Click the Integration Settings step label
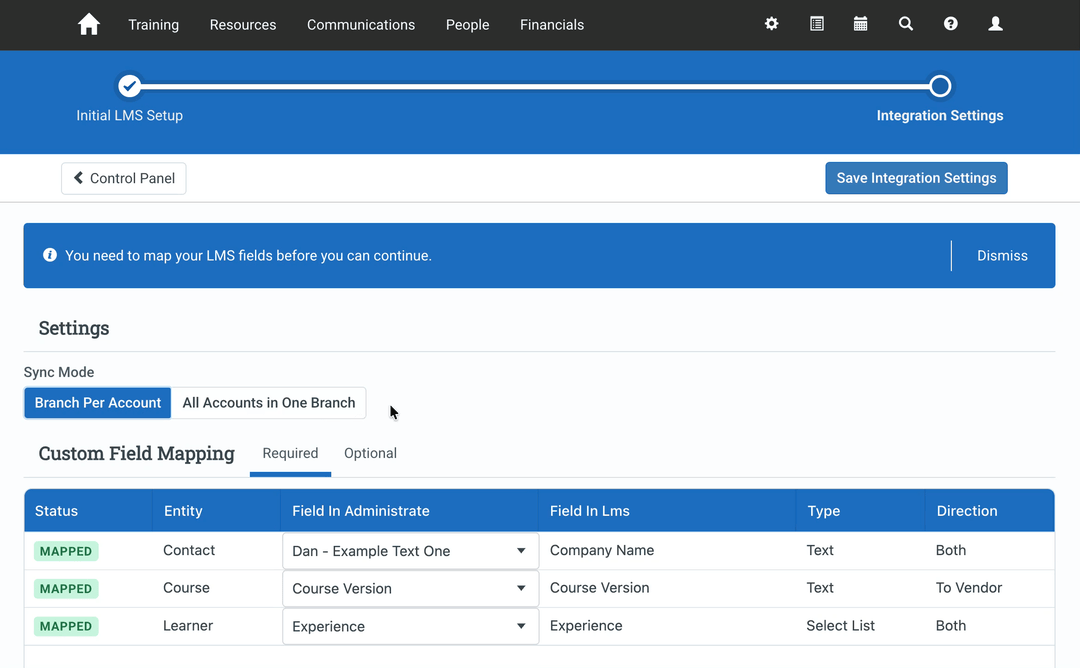This screenshot has height=668, width=1080. point(939,116)
